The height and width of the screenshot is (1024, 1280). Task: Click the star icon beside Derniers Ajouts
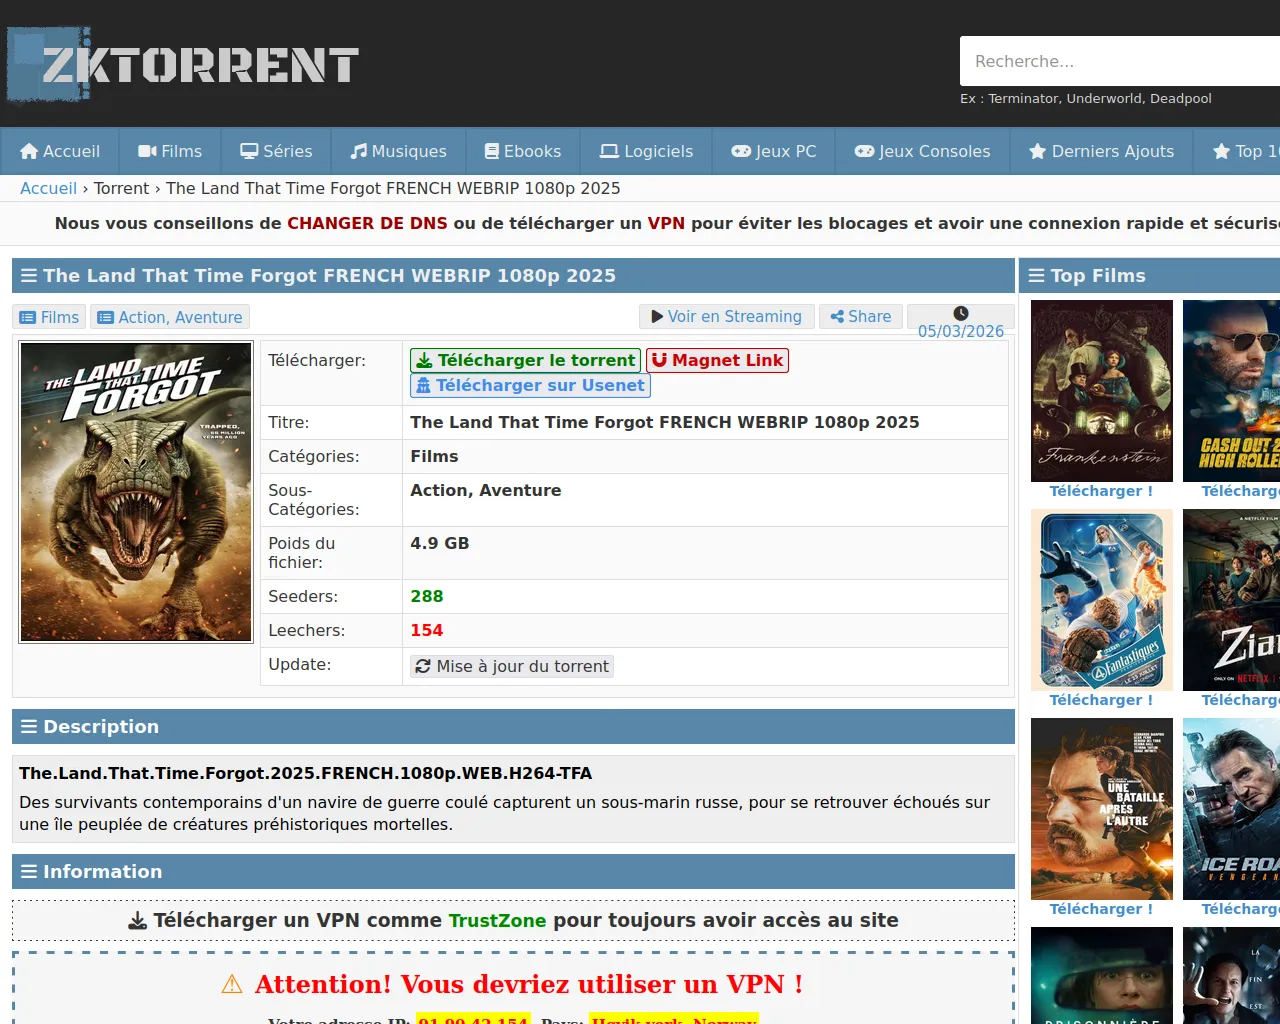click(1038, 151)
